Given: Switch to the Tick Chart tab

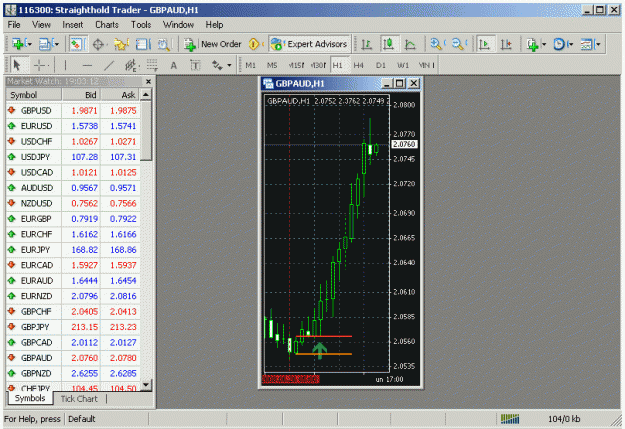Looking at the screenshot, I should [79, 399].
